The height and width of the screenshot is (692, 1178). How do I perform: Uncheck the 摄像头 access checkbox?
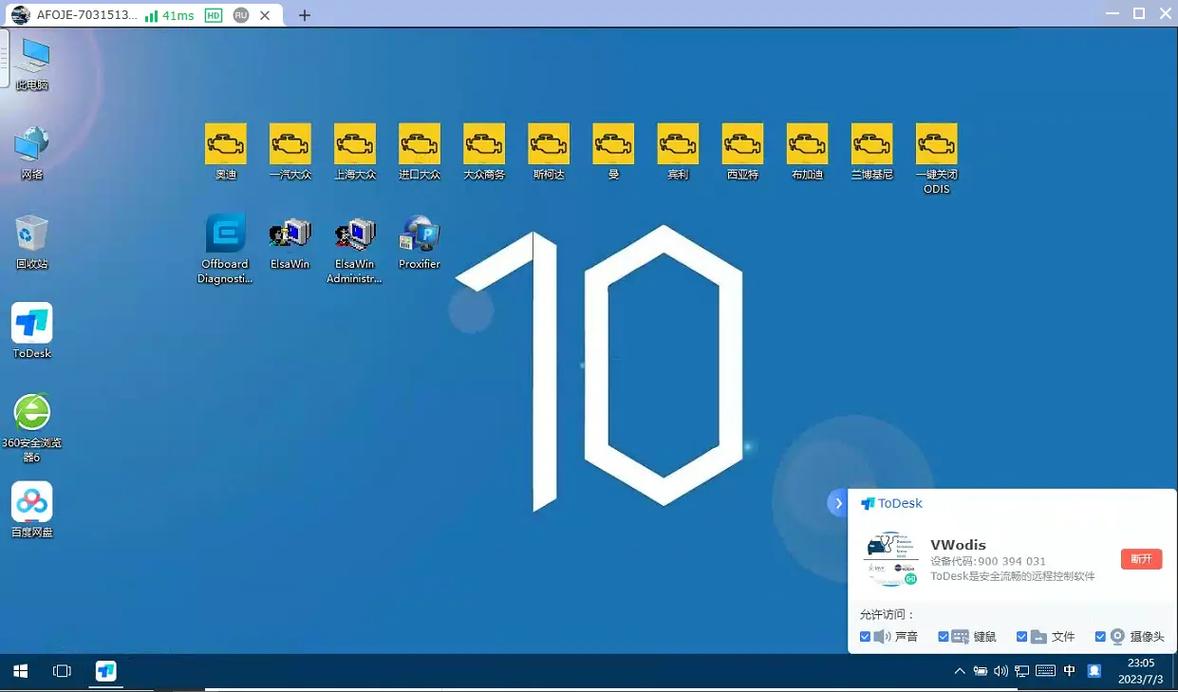pyautogui.click(x=1101, y=636)
